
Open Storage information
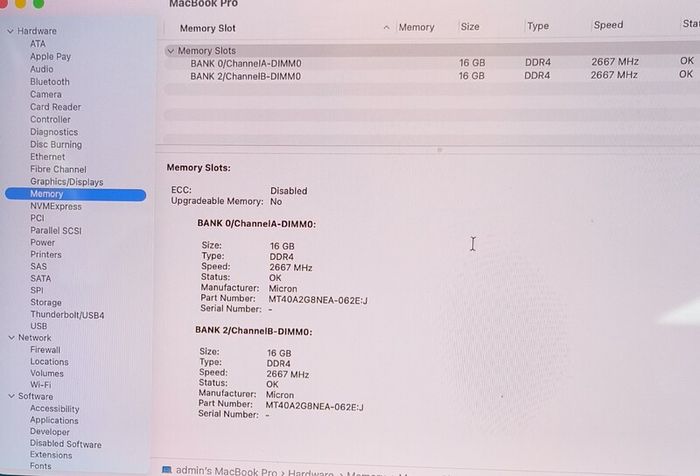(x=46, y=302)
